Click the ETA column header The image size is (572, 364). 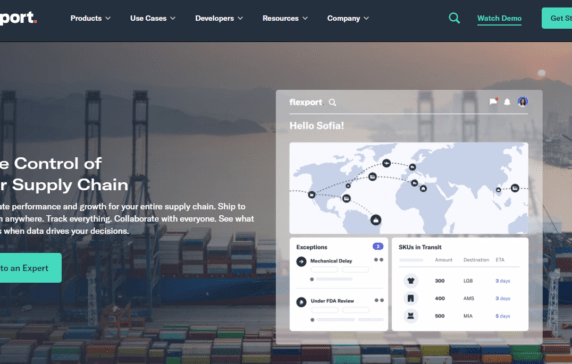point(500,260)
